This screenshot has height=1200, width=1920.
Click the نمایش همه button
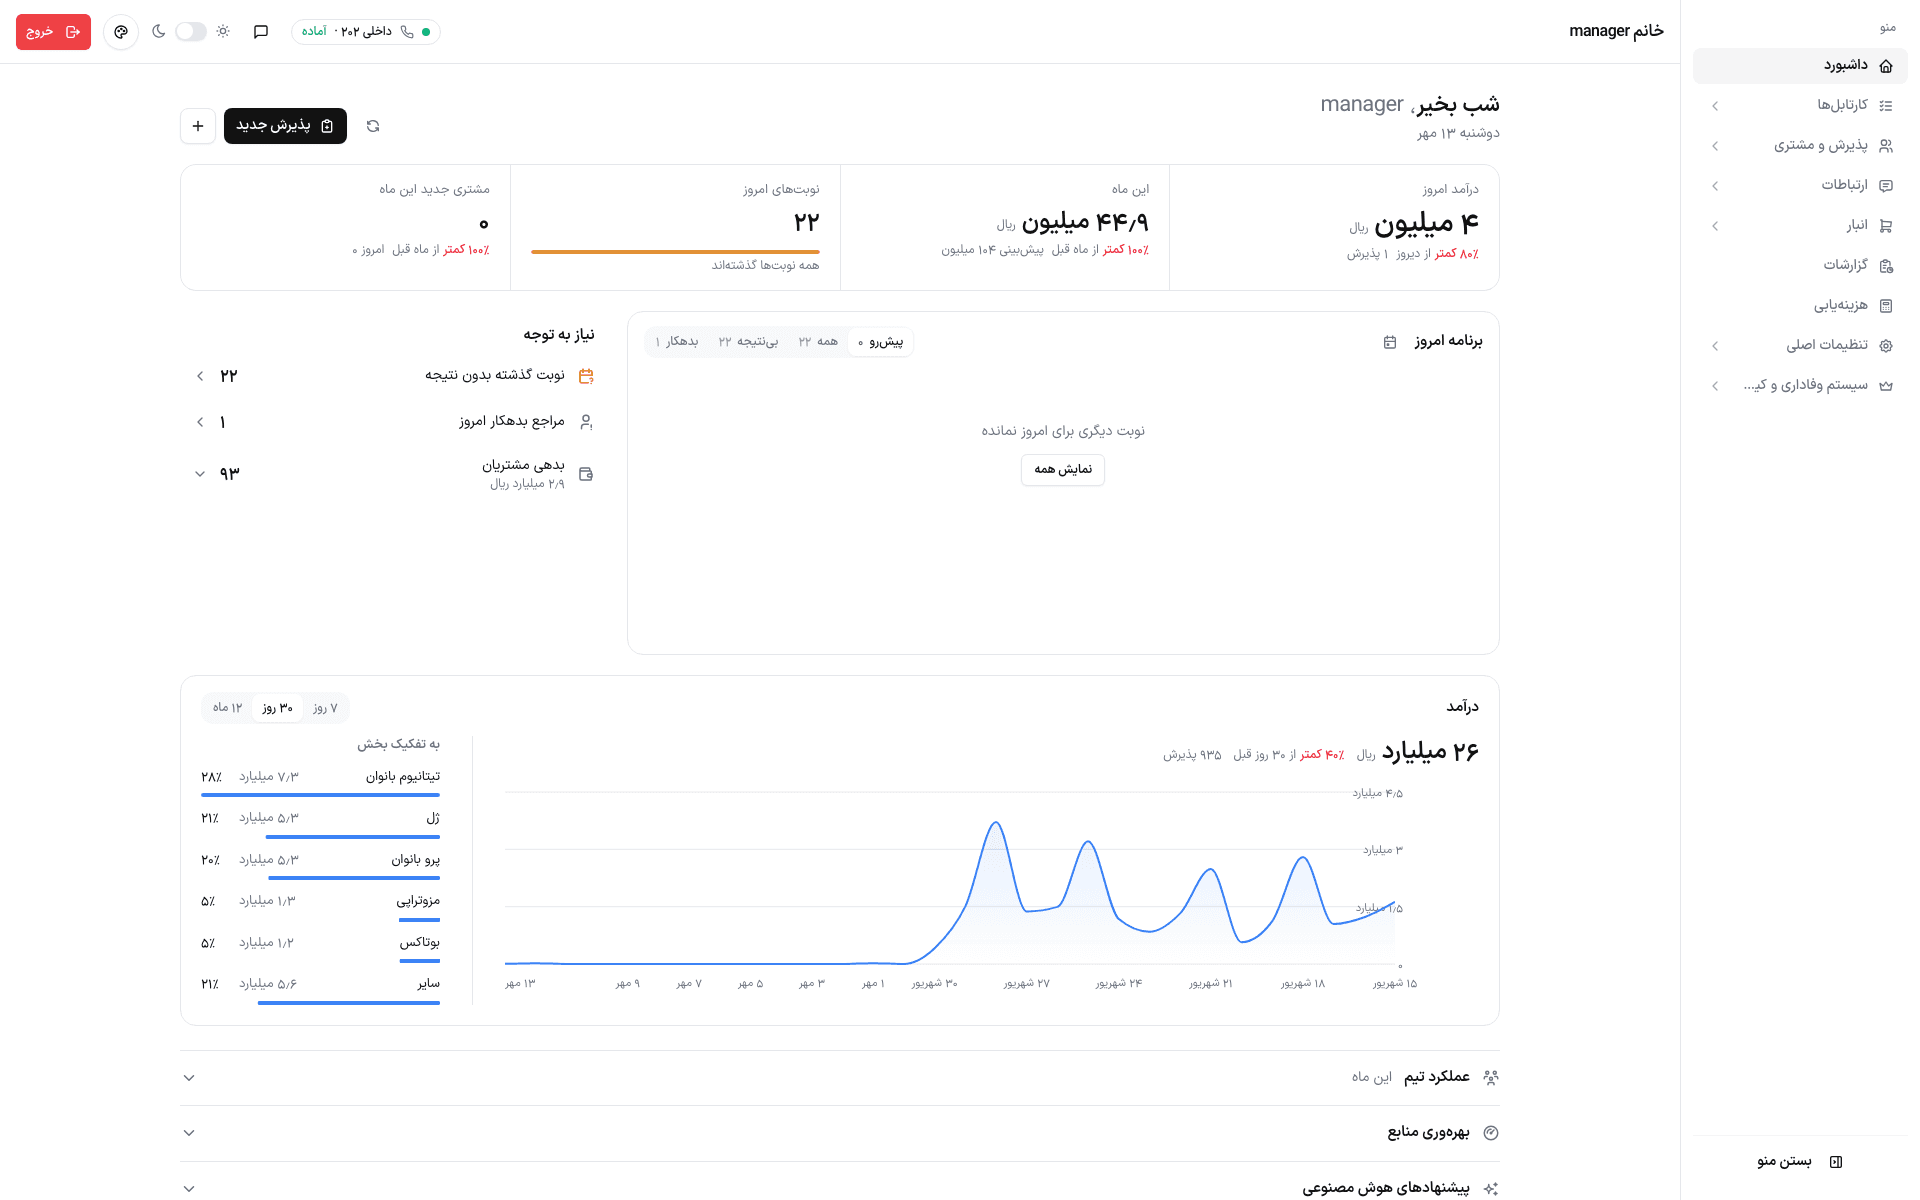[1063, 470]
